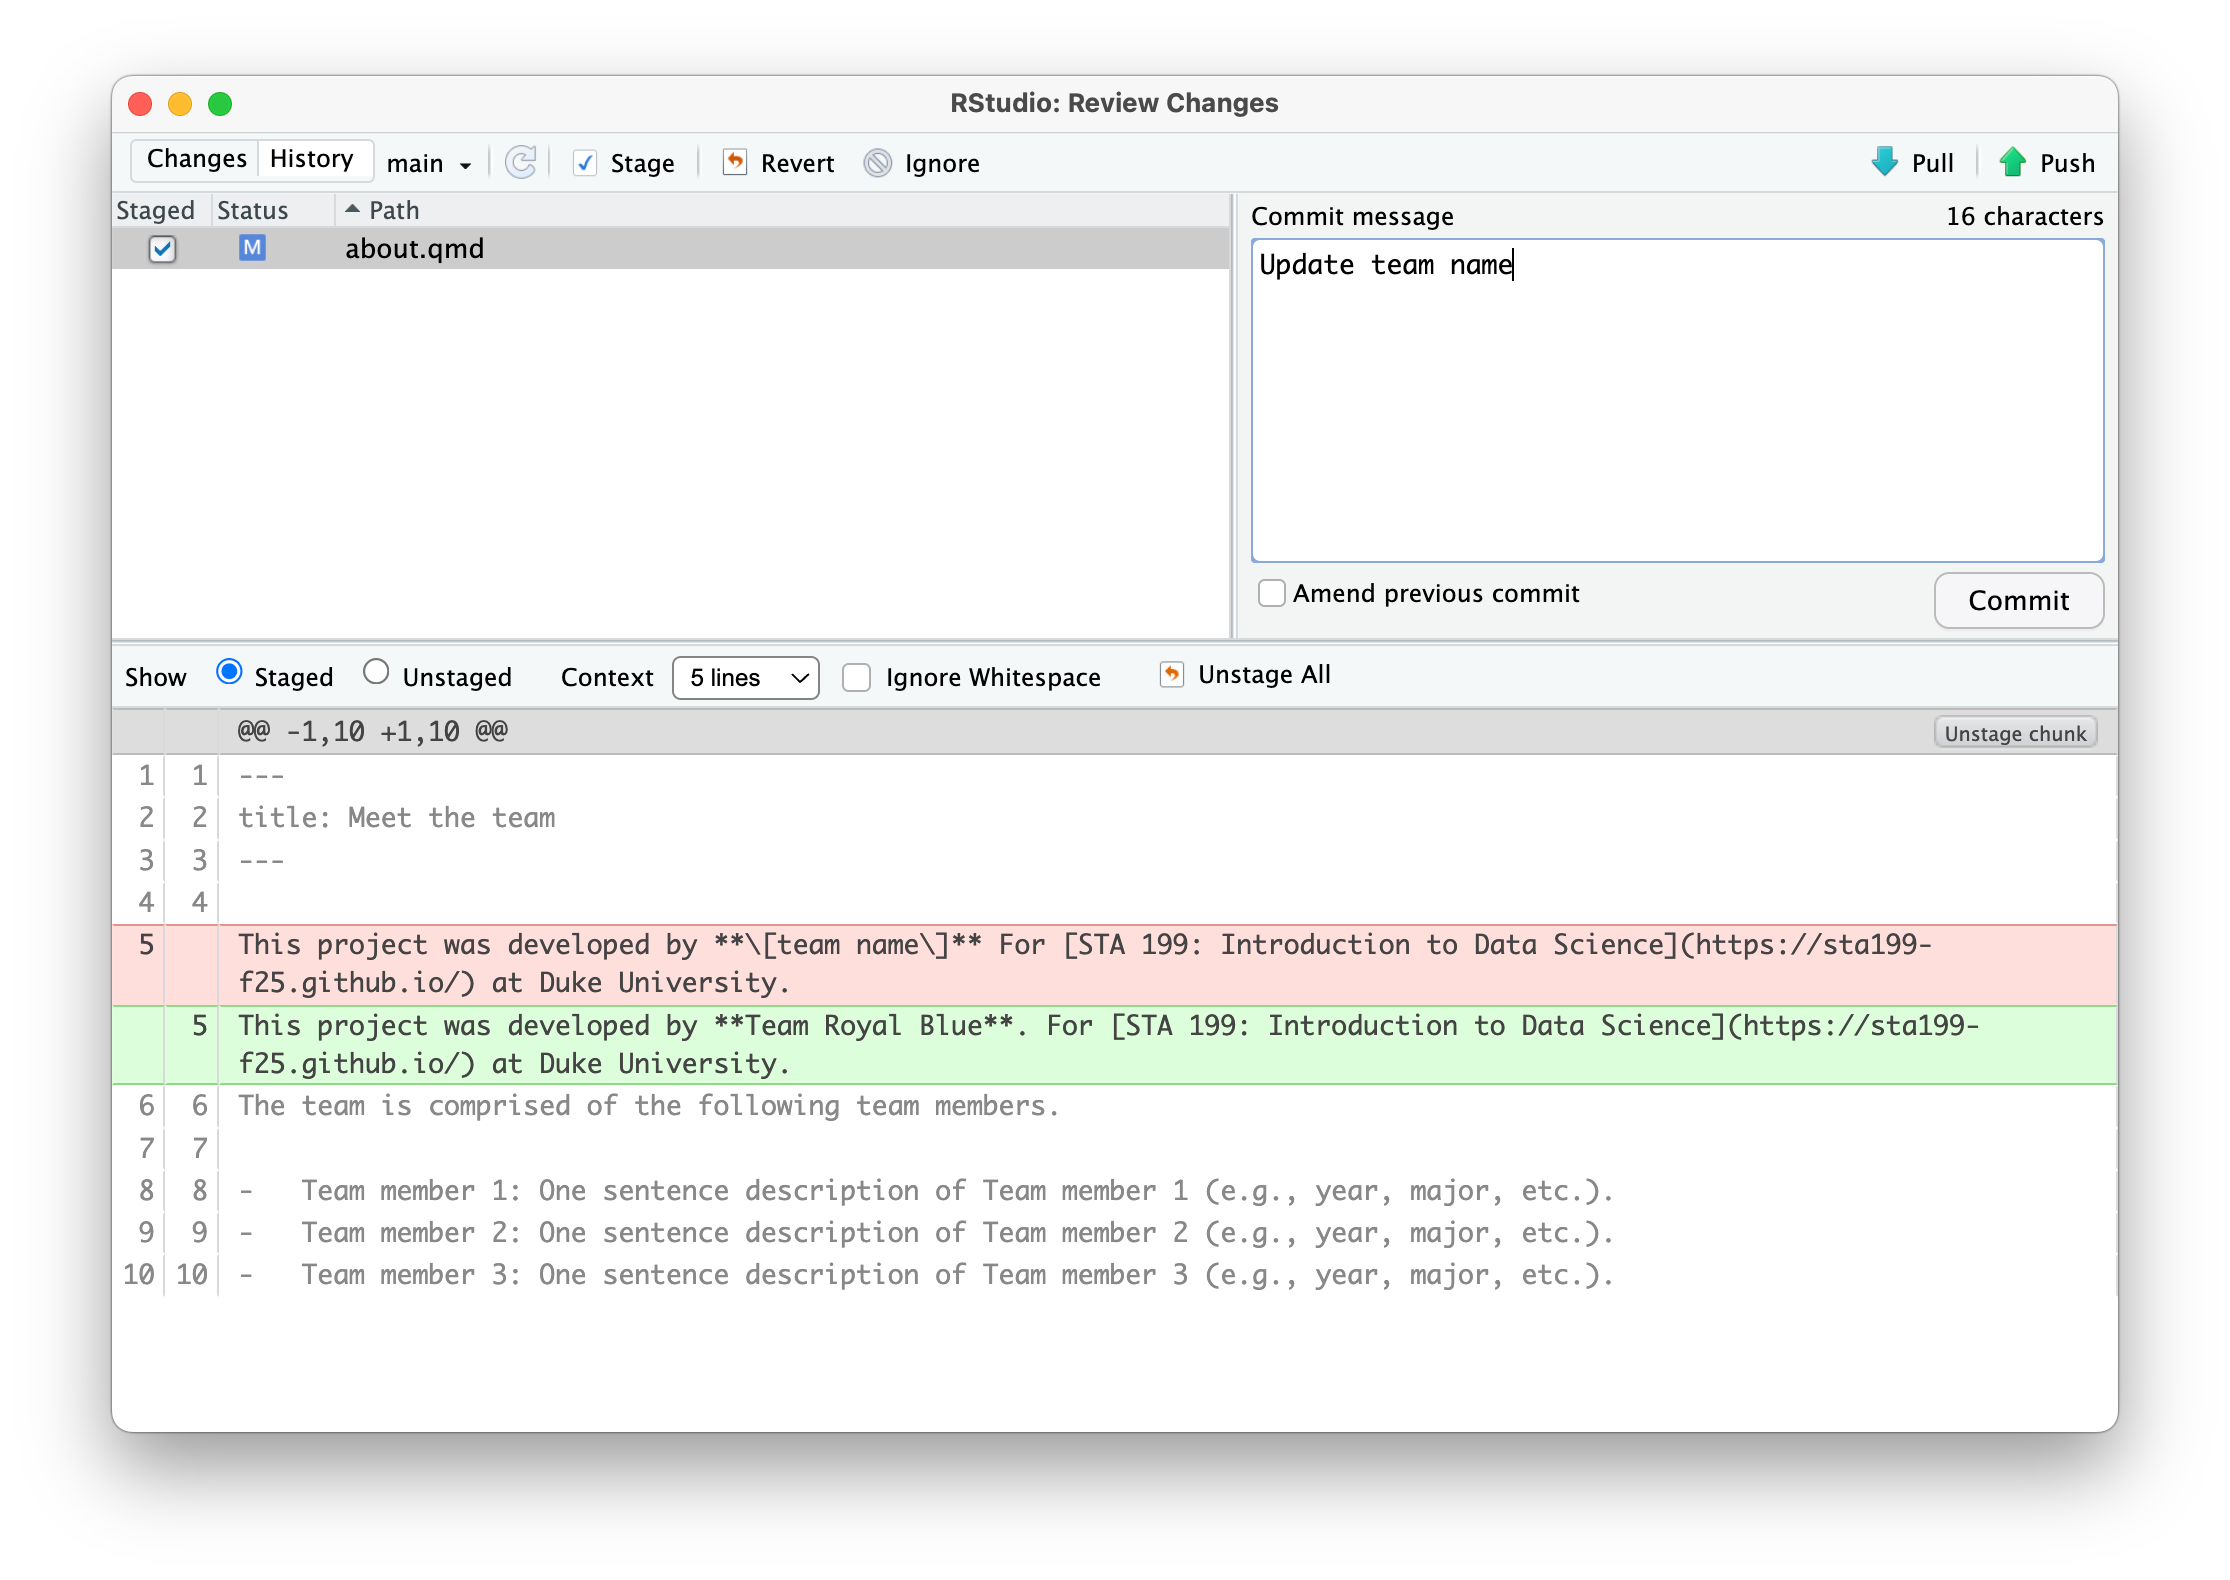Viewport: 2230px width, 1580px height.
Task: Open the main branch dropdown
Action: coord(429,163)
